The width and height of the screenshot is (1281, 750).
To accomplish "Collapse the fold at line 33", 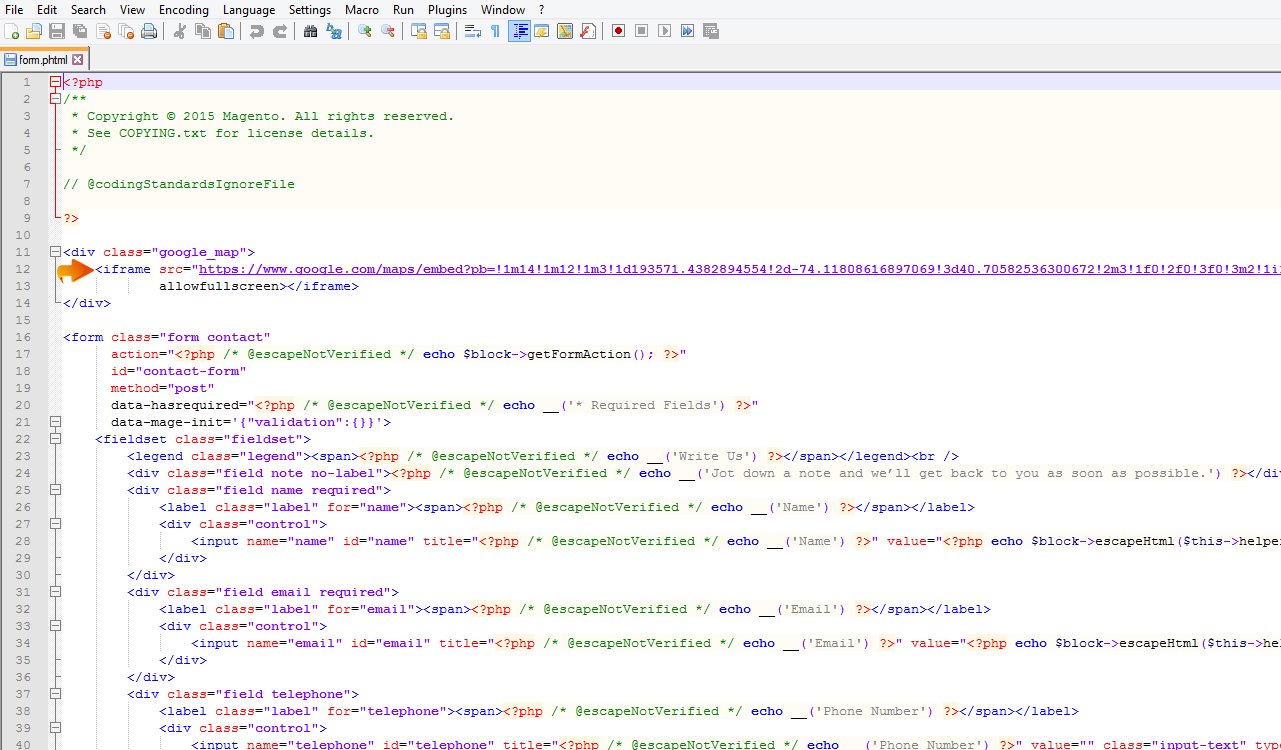I will [56, 626].
